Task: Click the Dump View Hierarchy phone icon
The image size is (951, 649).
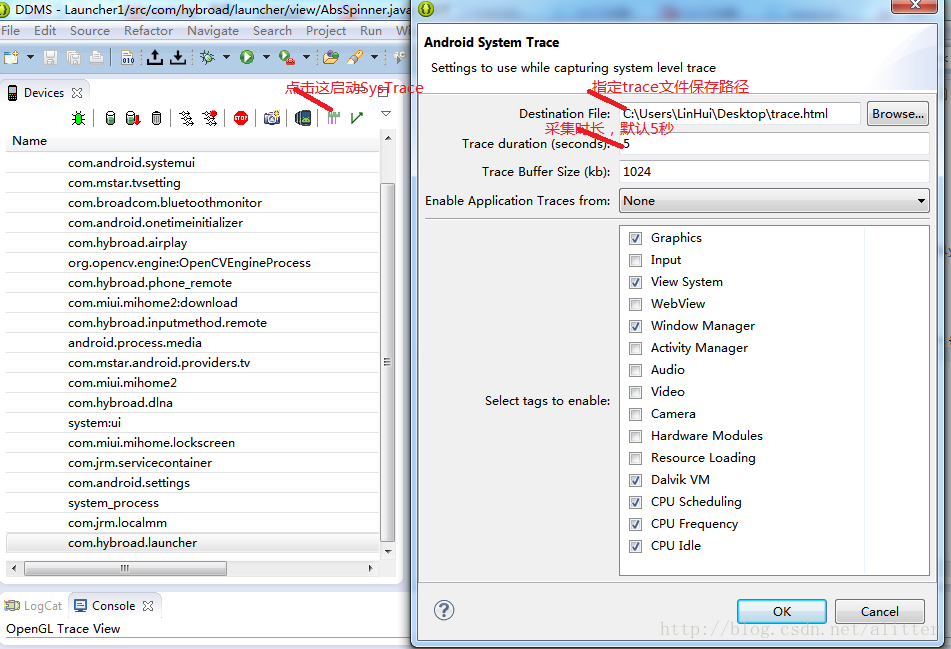Action: (x=303, y=118)
